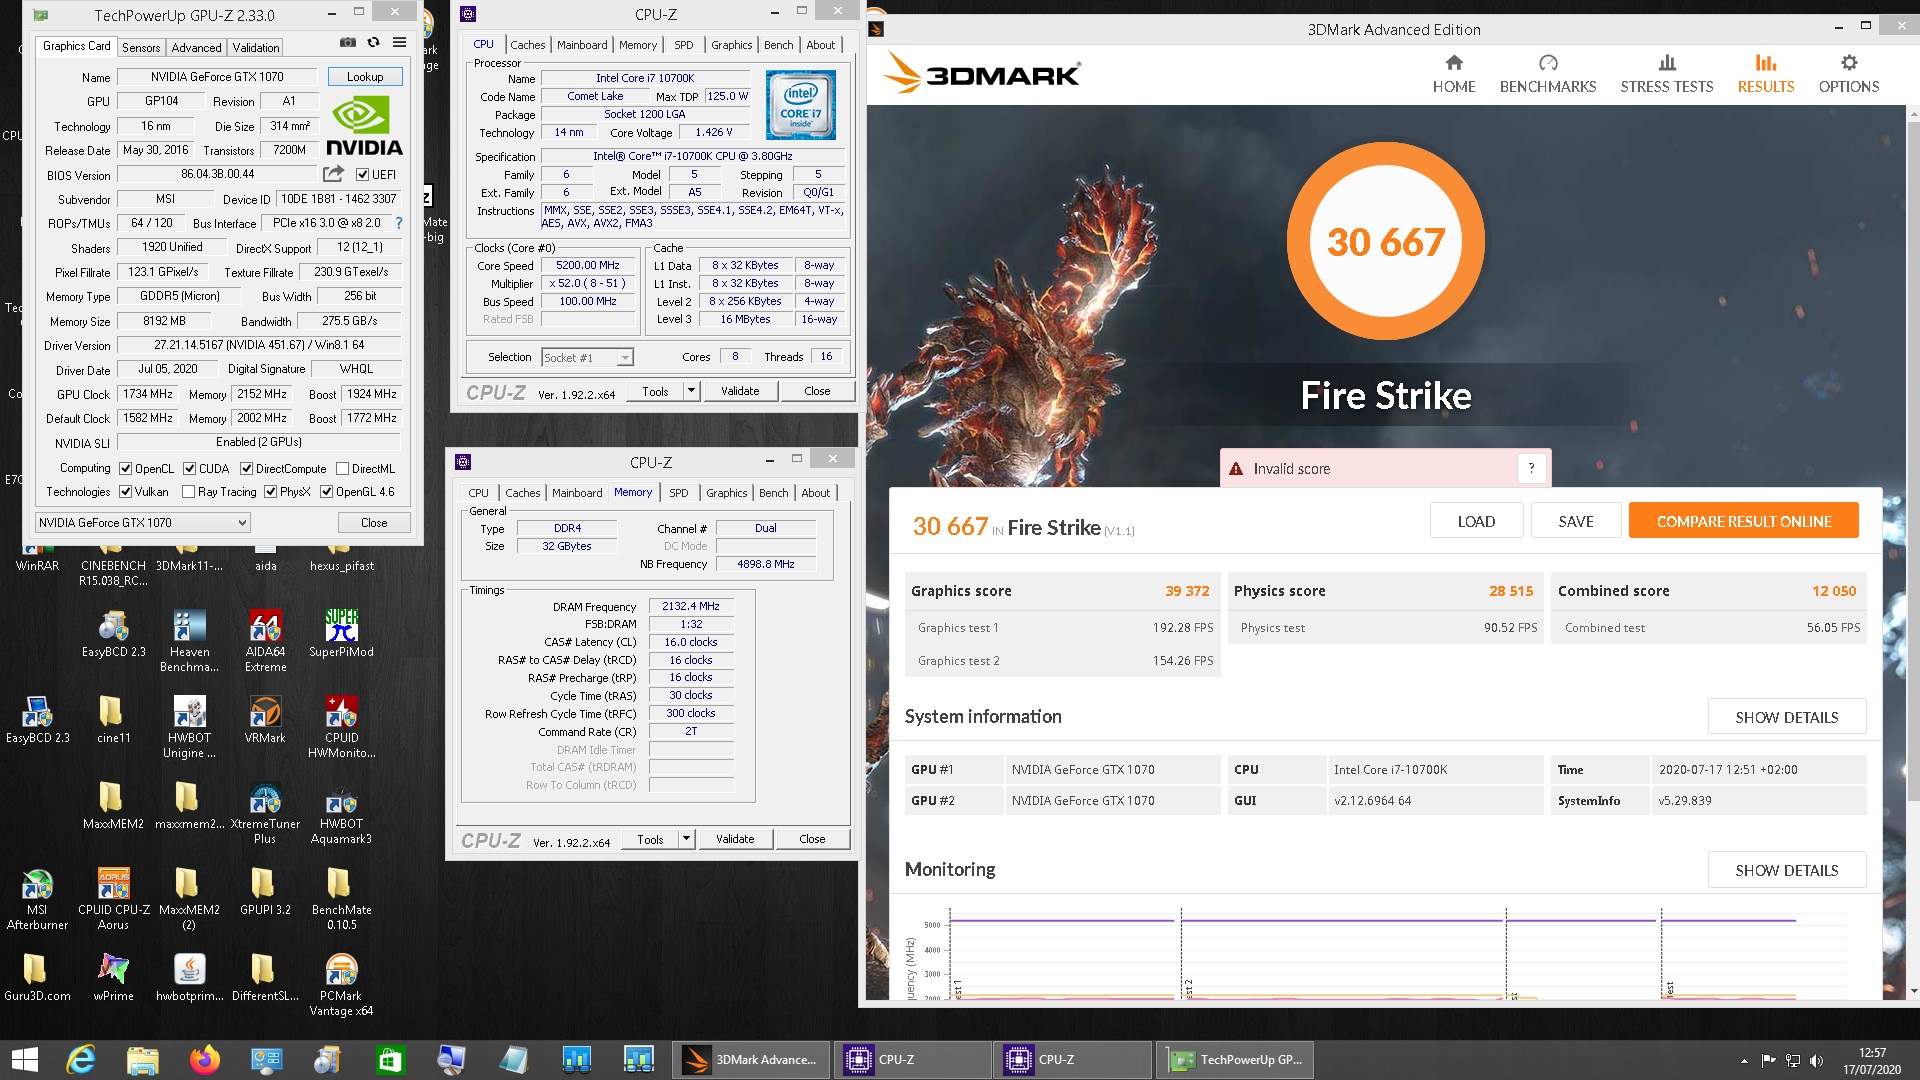Viewport: 1920px width, 1080px height.
Task: Toggle Vulkan checkbox
Action: (125, 491)
